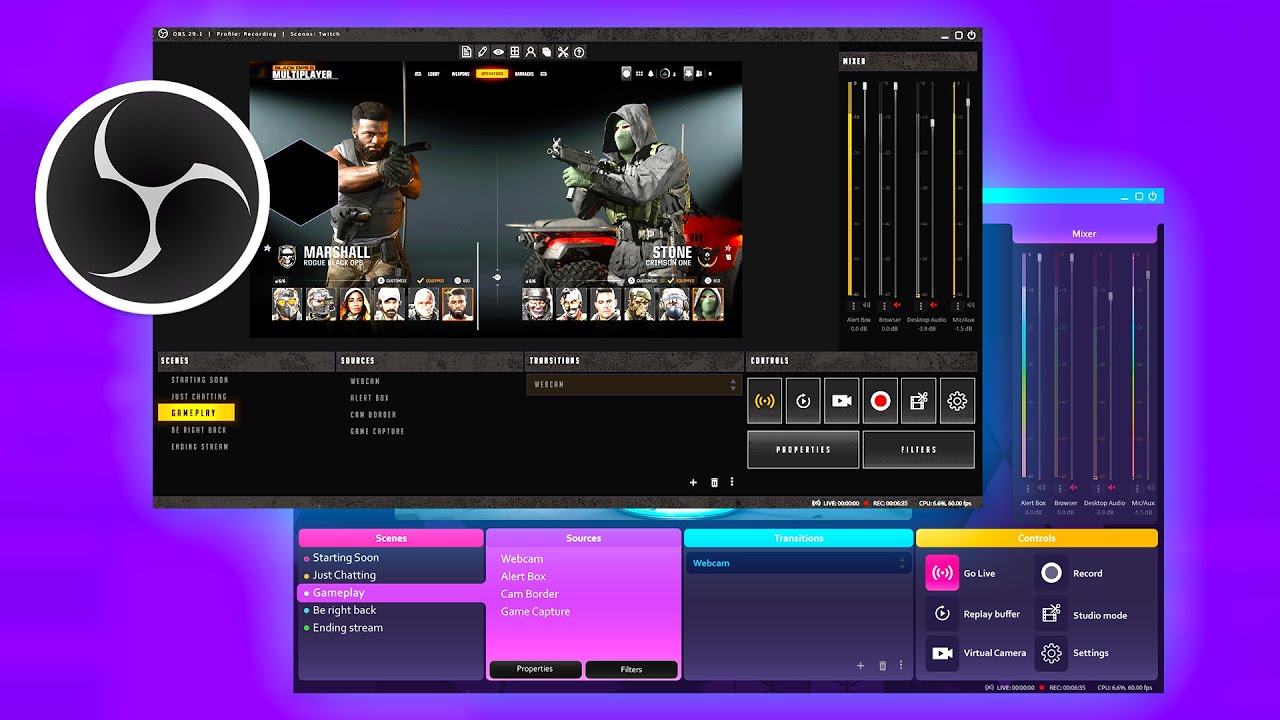Open the three-dot menu in purple Transitions panel
The image size is (1280, 720).
click(901, 665)
